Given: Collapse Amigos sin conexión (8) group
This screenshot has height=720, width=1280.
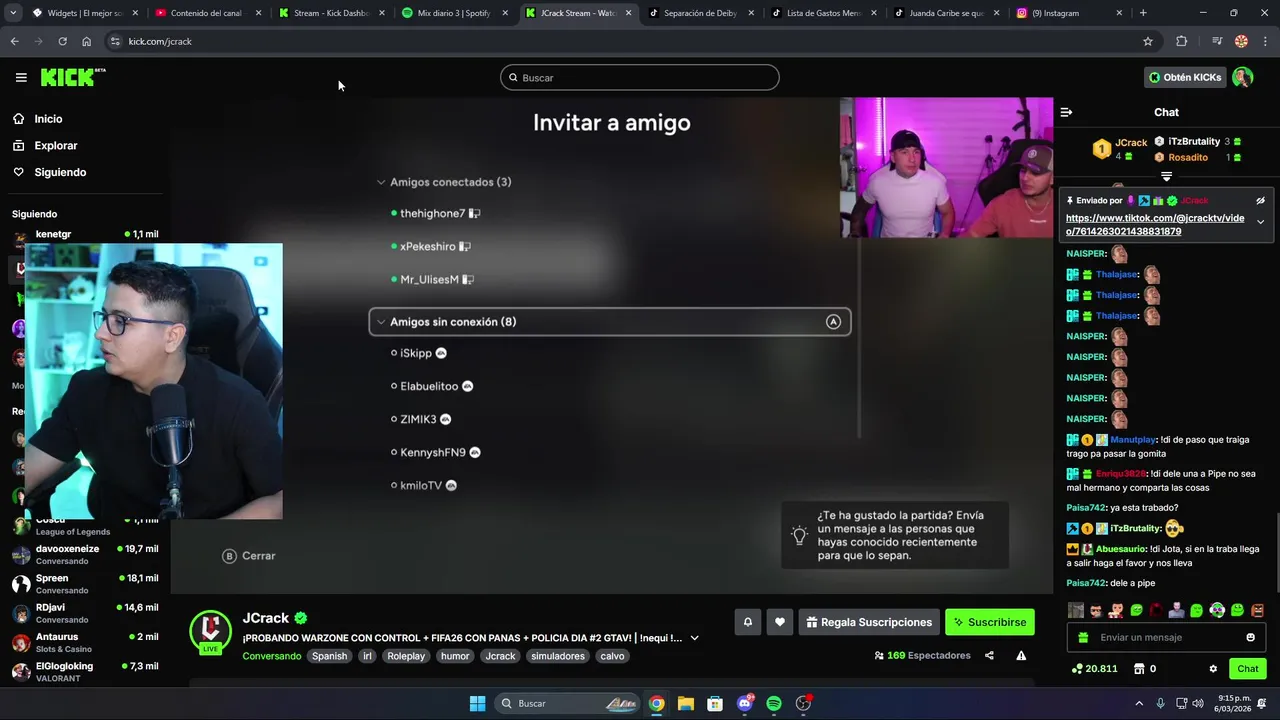Looking at the screenshot, I should [x=610, y=322].
